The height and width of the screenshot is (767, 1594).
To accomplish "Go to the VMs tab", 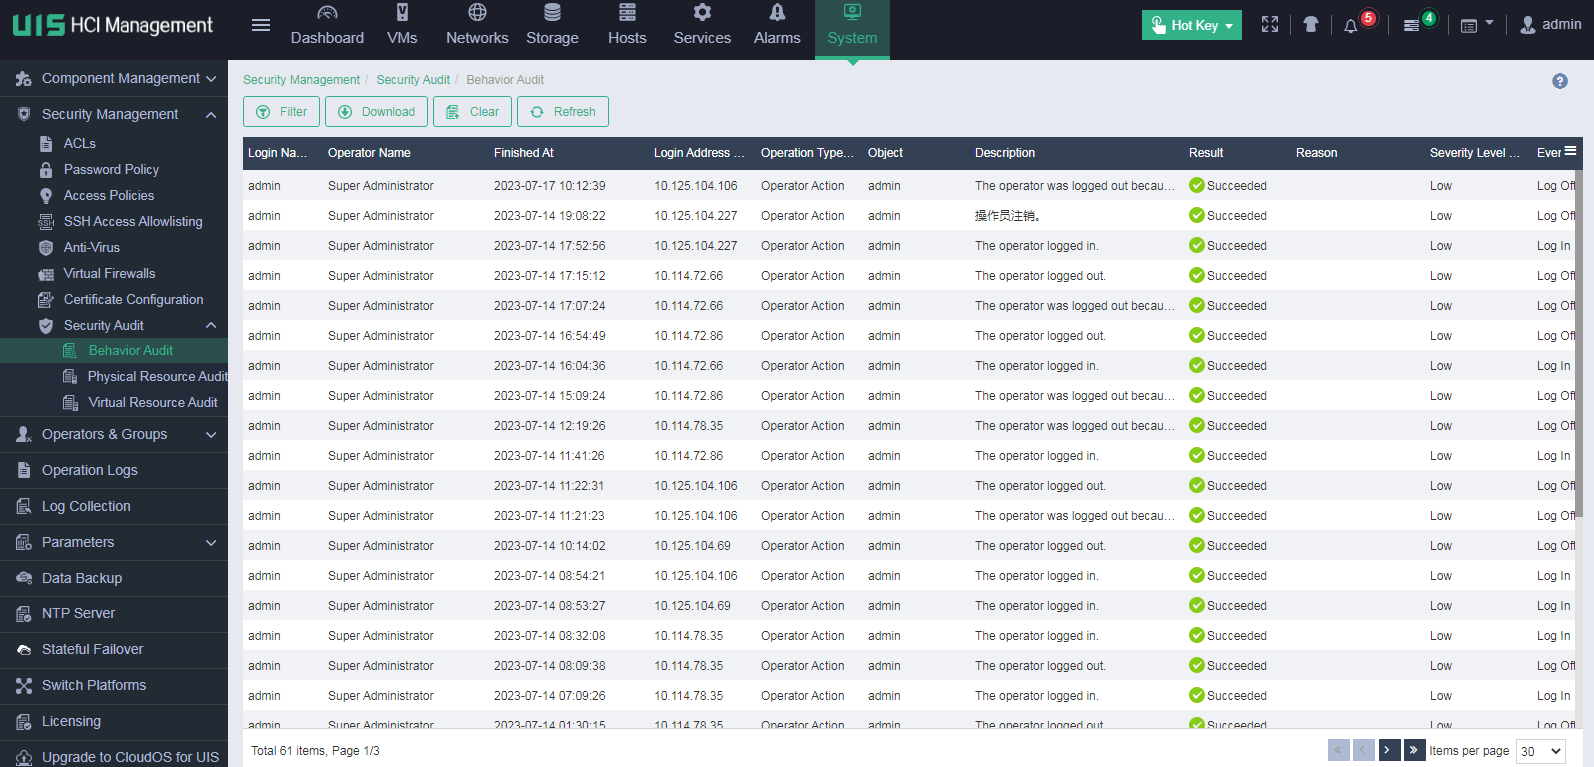I will coord(402,27).
